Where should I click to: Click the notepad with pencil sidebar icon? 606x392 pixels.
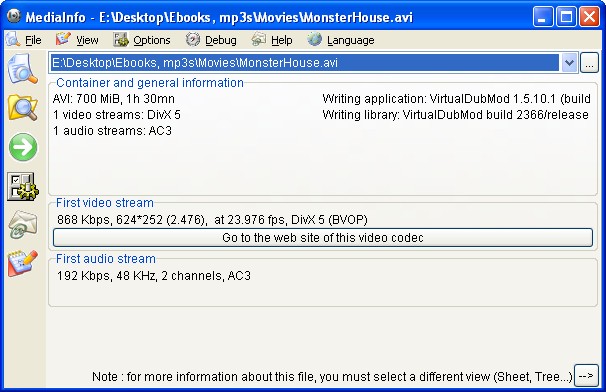[23, 263]
